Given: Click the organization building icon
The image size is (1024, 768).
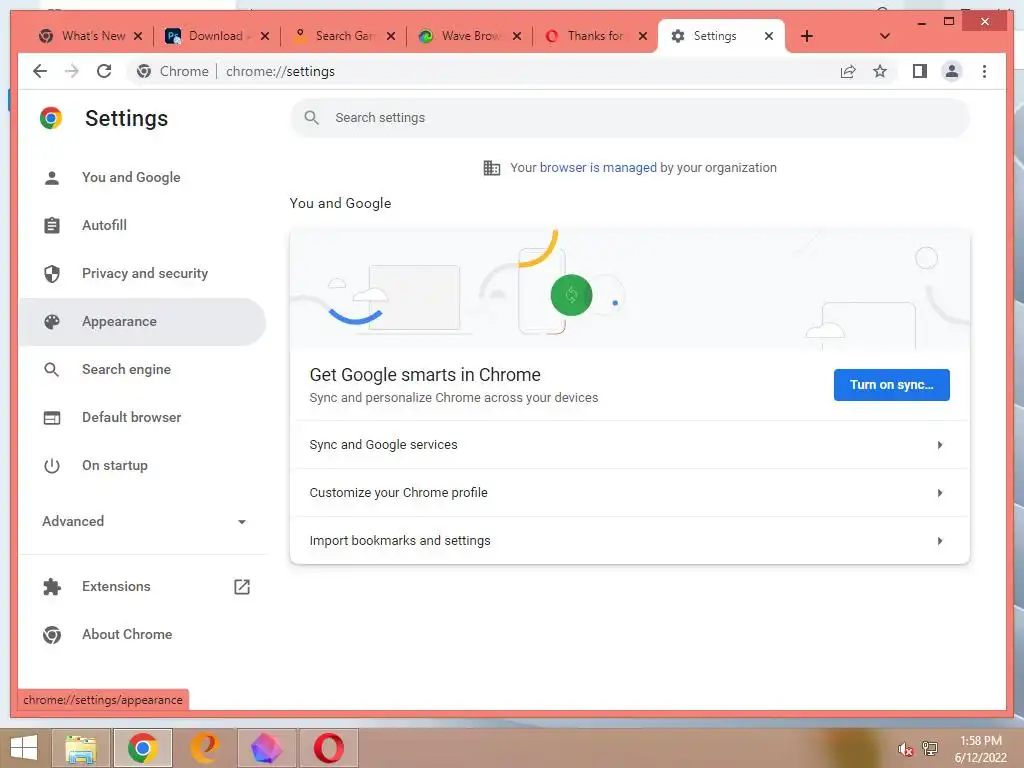Looking at the screenshot, I should [492, 168].
